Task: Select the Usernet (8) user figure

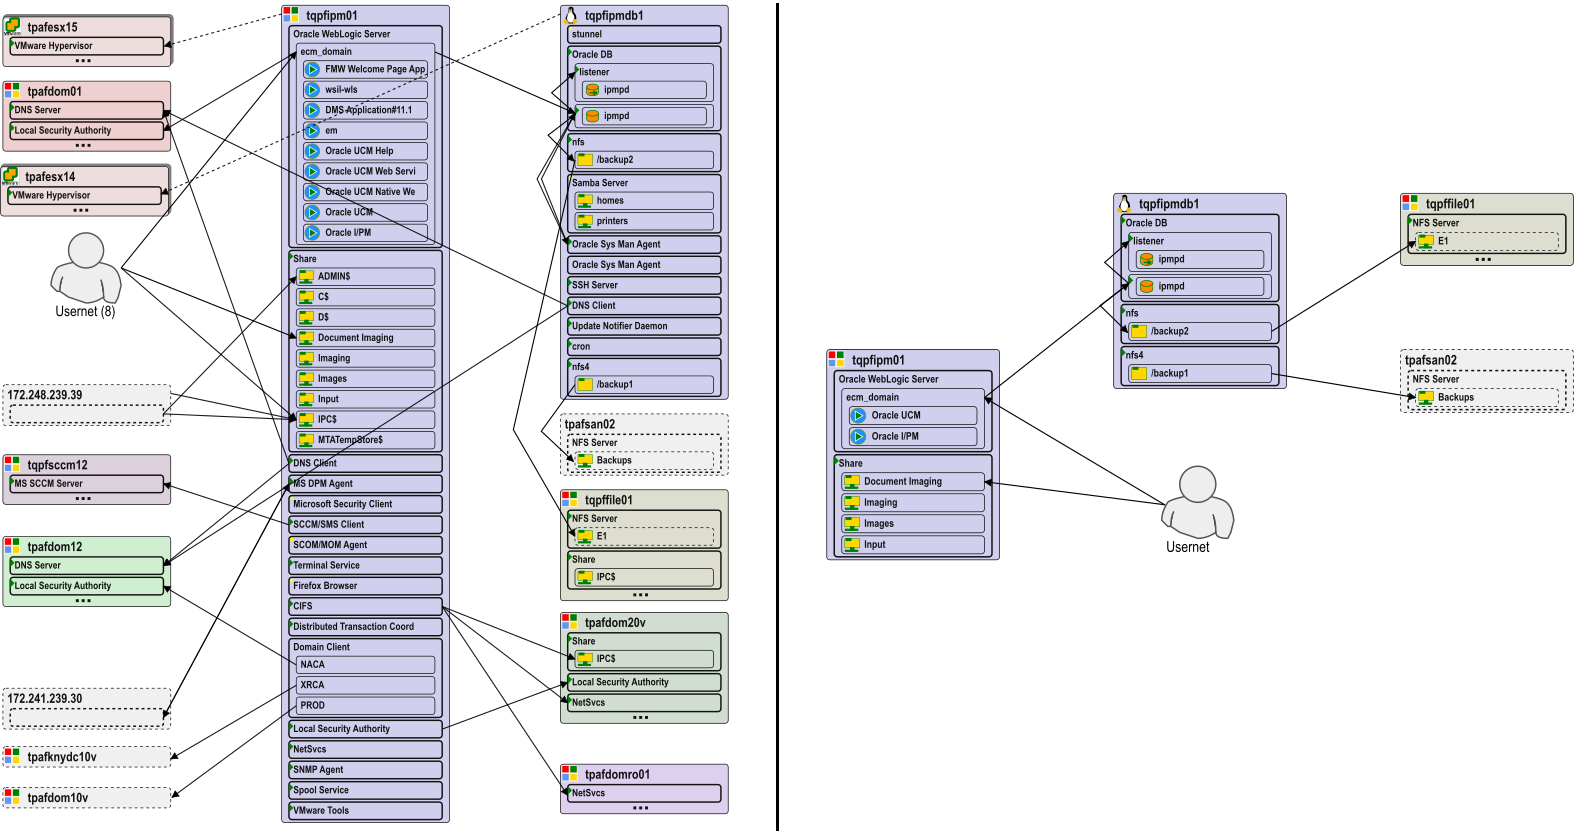Action: coord(86,268)
